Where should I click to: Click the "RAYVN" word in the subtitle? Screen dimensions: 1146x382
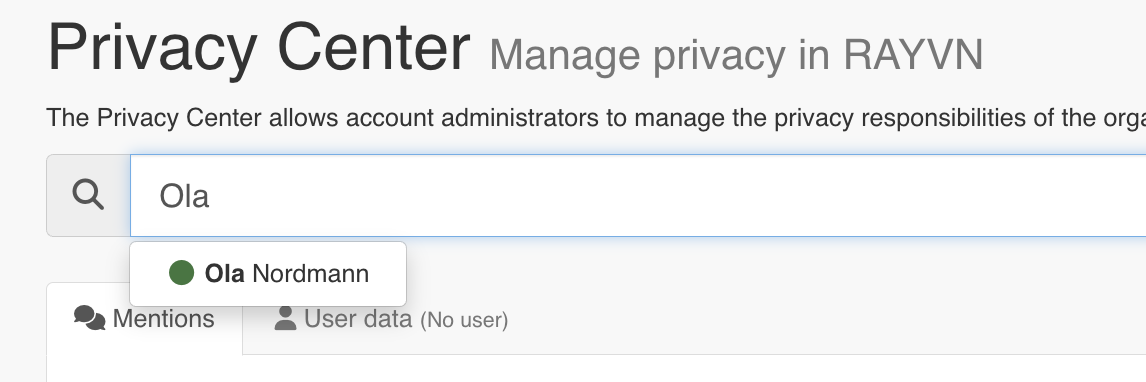(x=913, y=54)
